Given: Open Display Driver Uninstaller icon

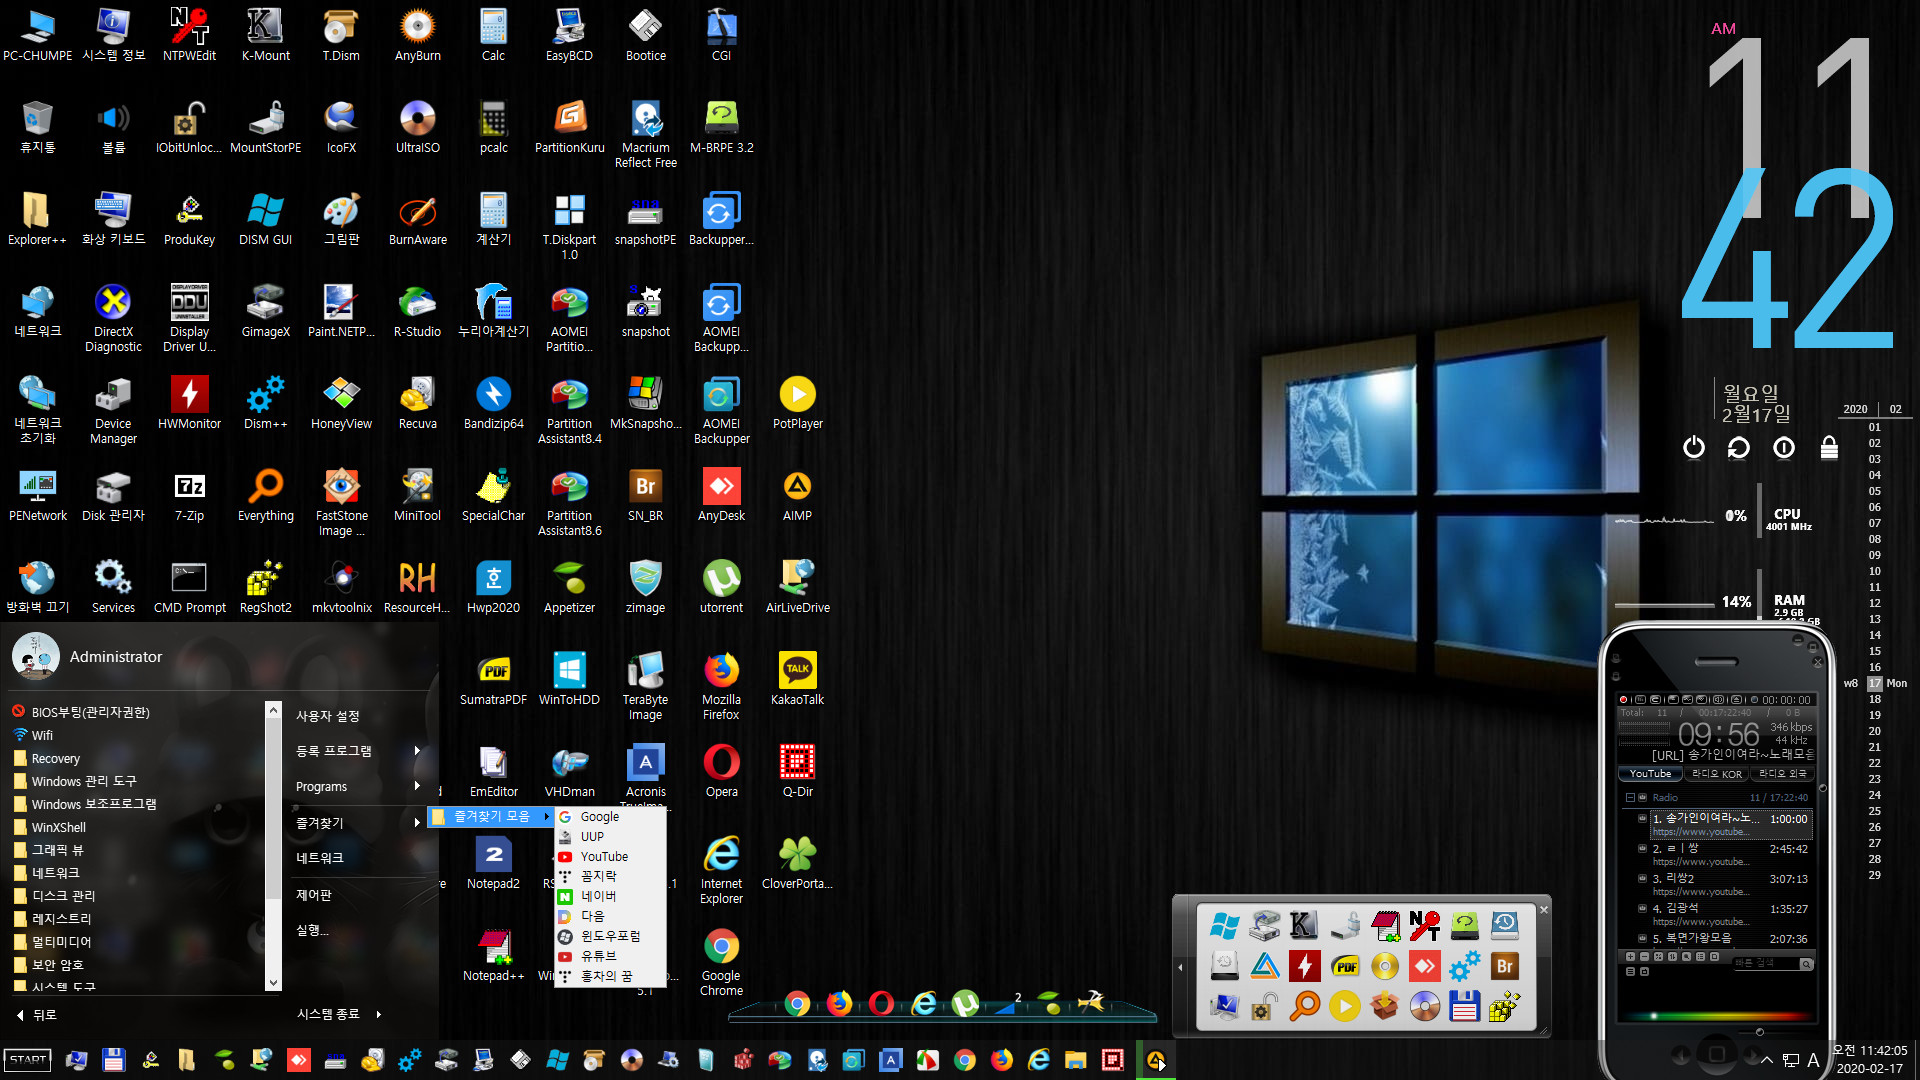Looking at the screenshot, I should [189, 317].
